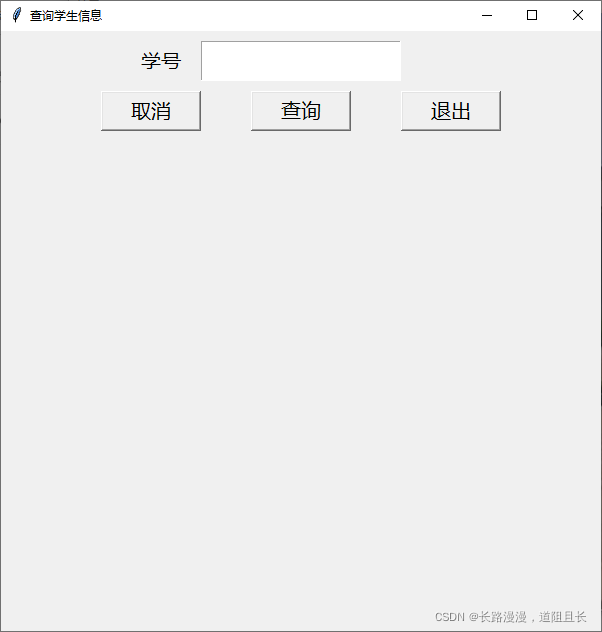Close the 查询学生信息 window
The width and height of the screenshot is (602, 632).
(x=578, y=15)
